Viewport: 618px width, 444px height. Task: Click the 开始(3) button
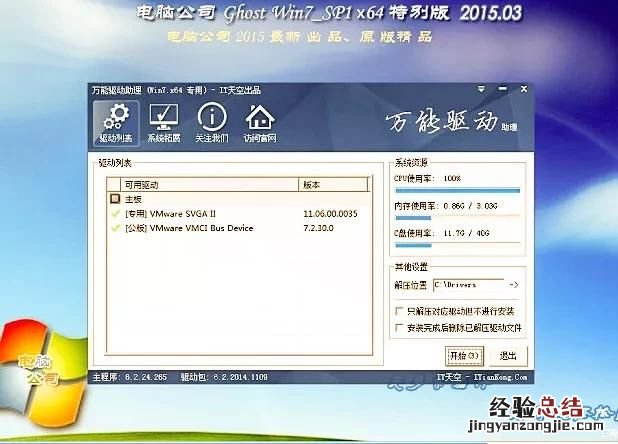[464, 356]
